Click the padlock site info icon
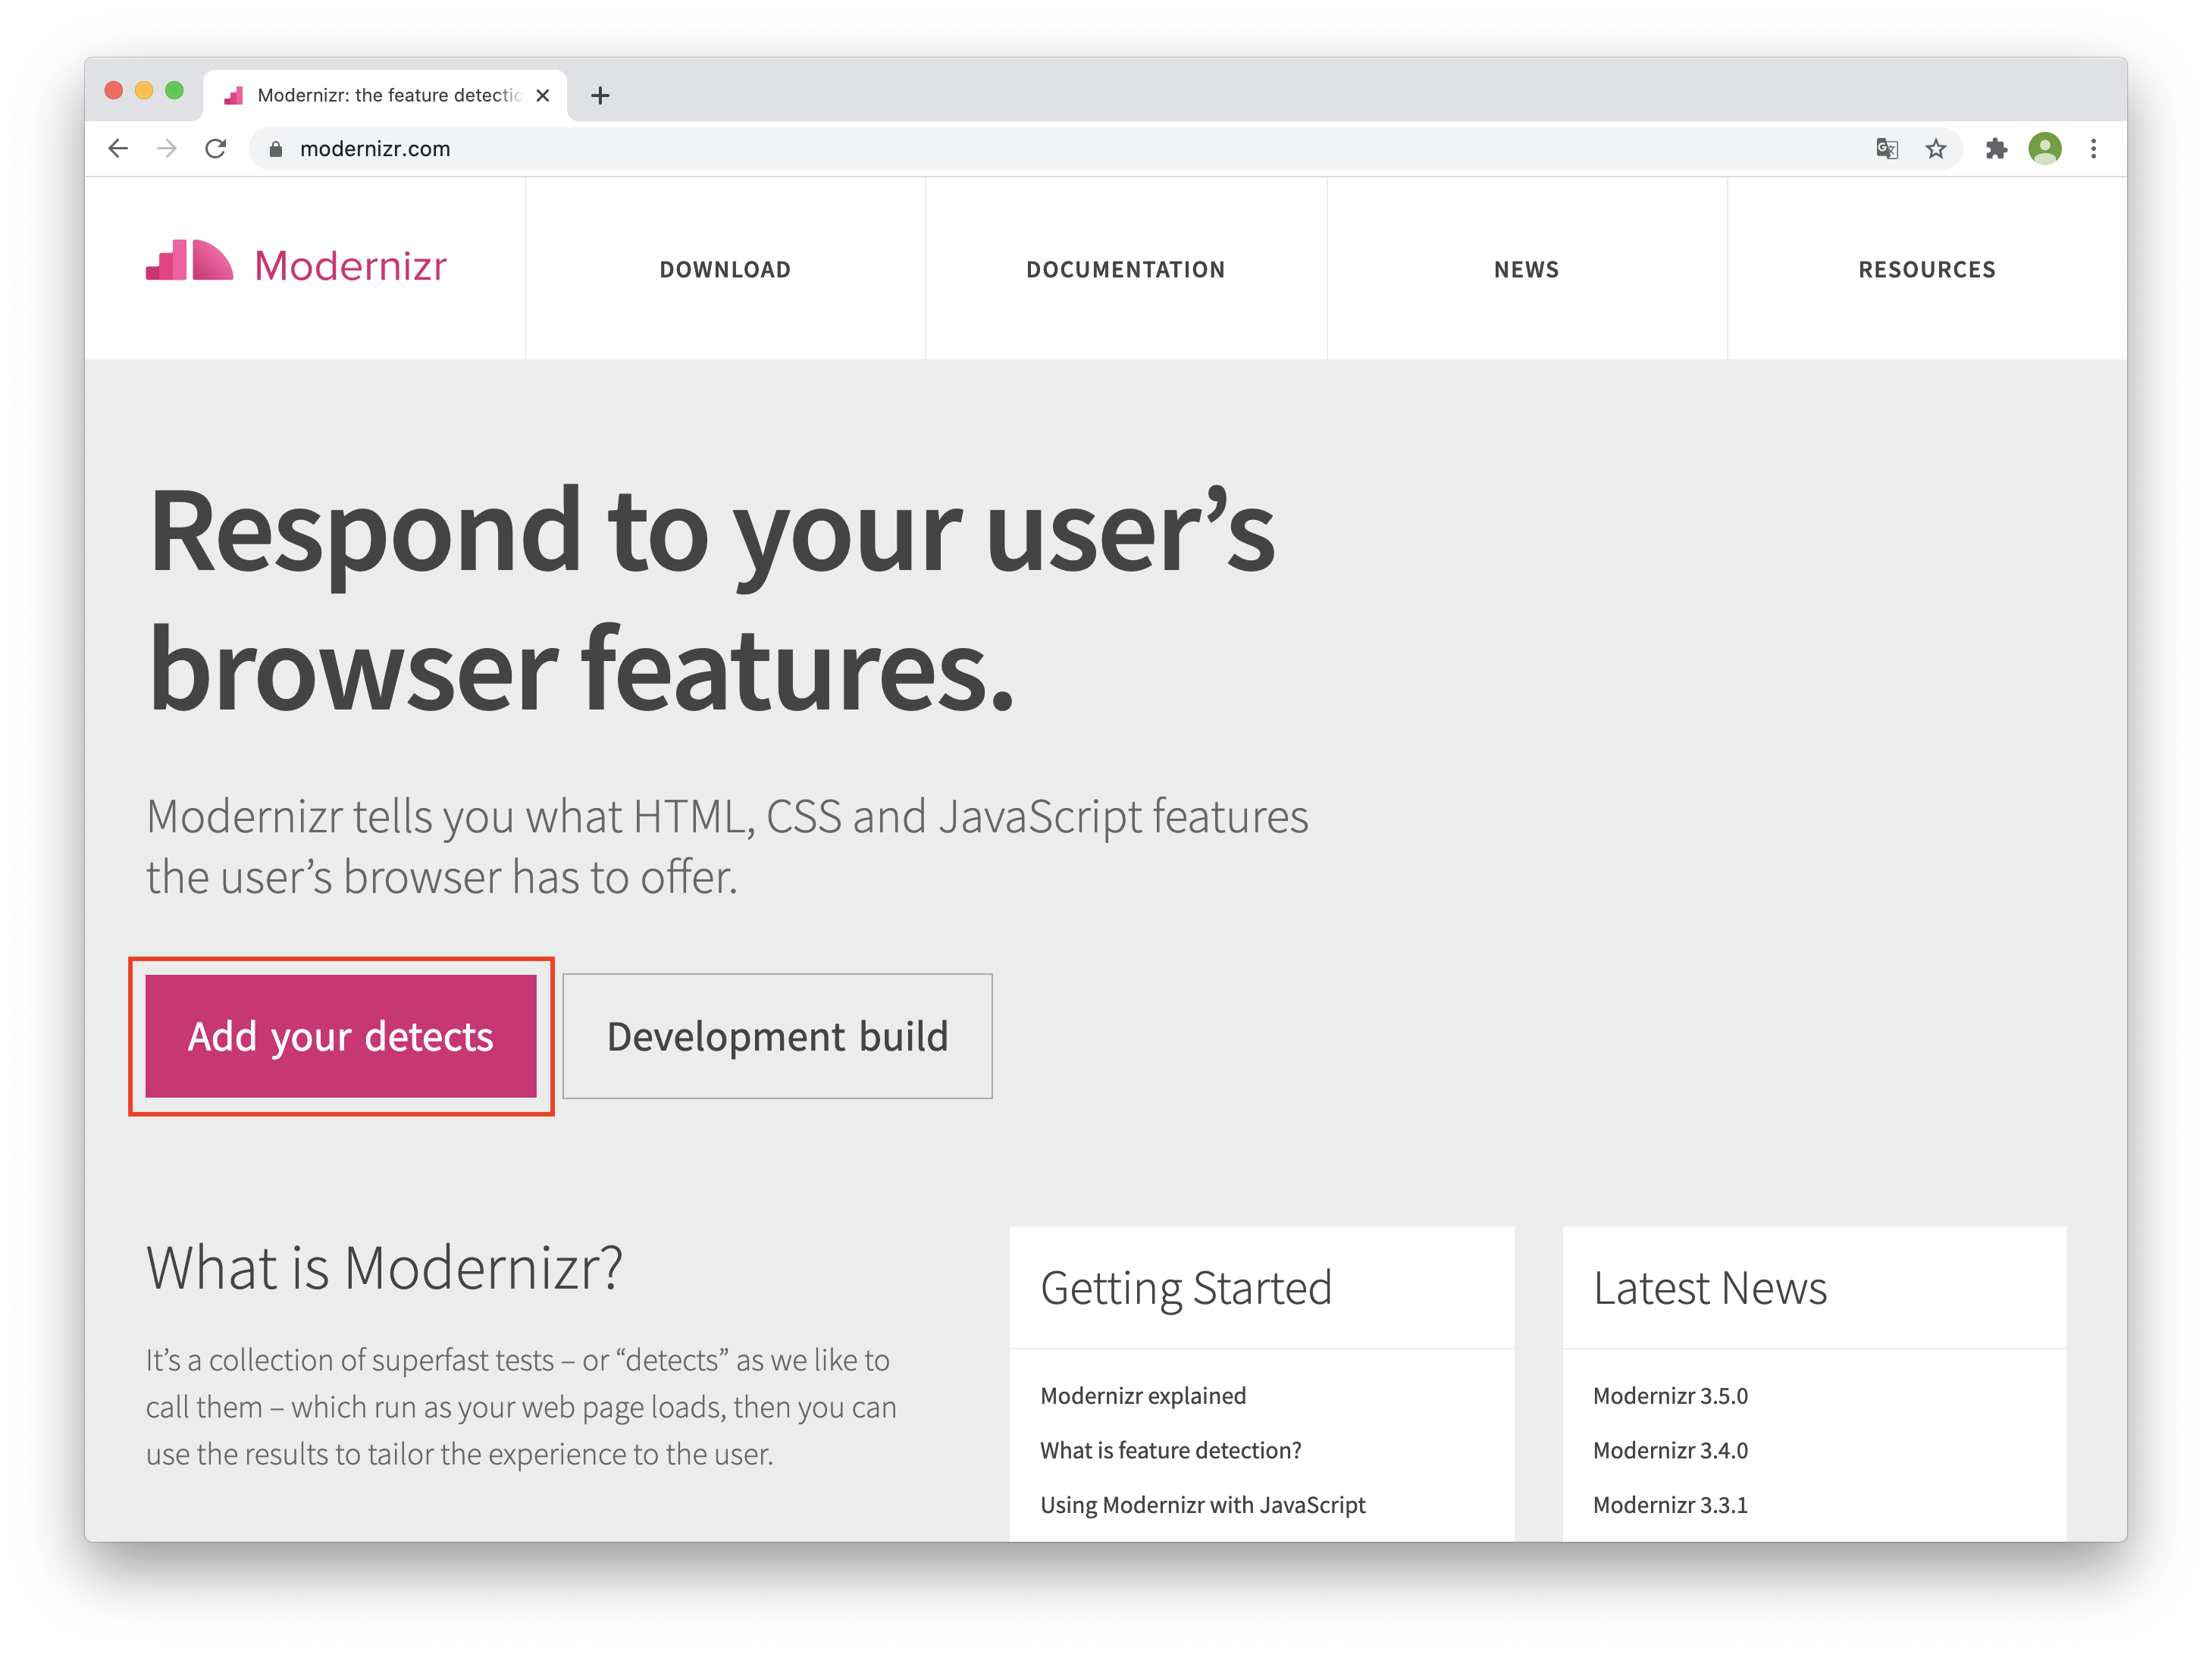Viewport: 2212px width, 1654px height. [x=276, y=149]
